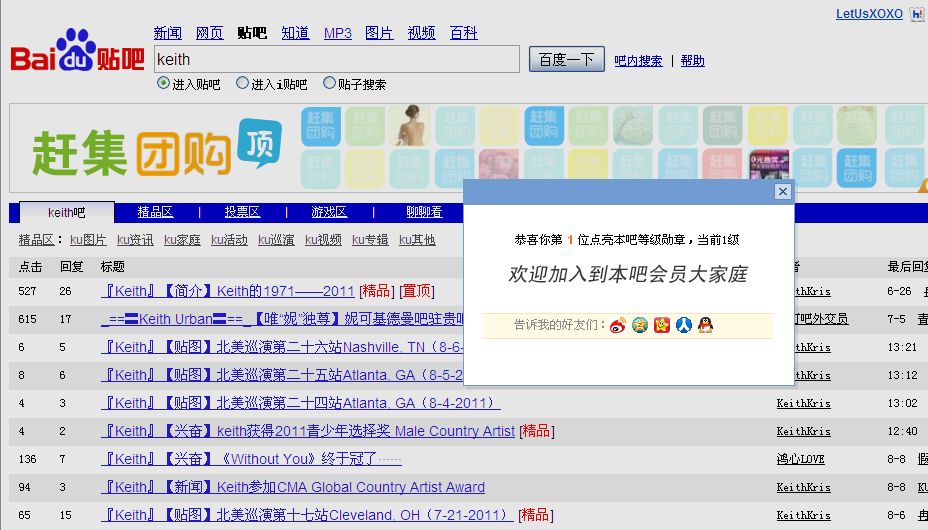Open the 吧内搜索 link
Screen dimensions: 928x530
(638, 61)
